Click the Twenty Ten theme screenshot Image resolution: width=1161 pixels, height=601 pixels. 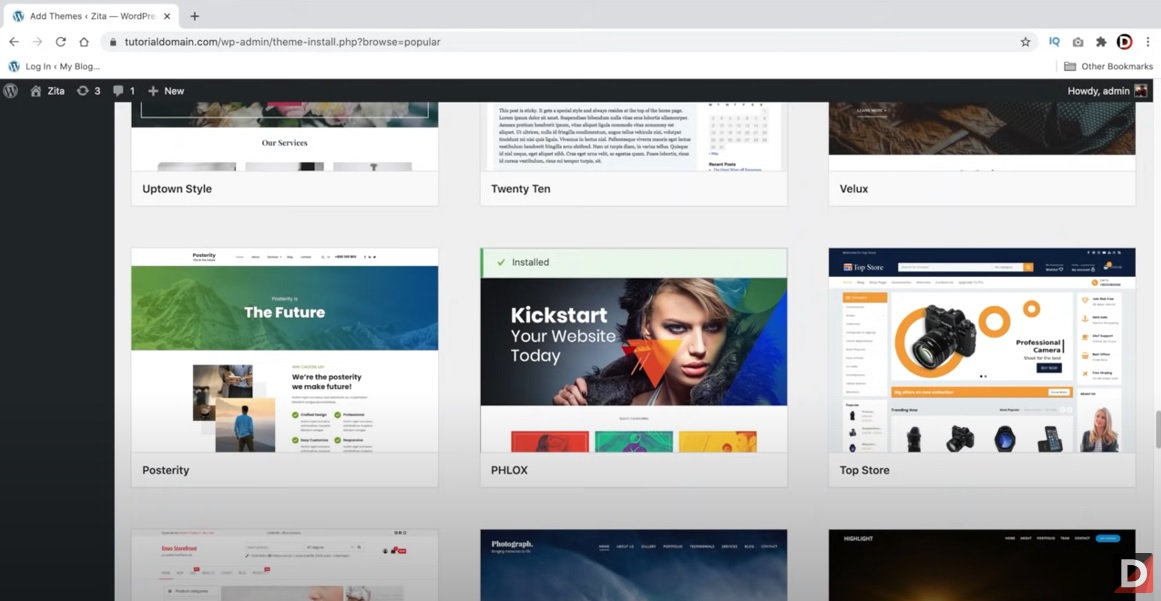[x=634, y=137]
